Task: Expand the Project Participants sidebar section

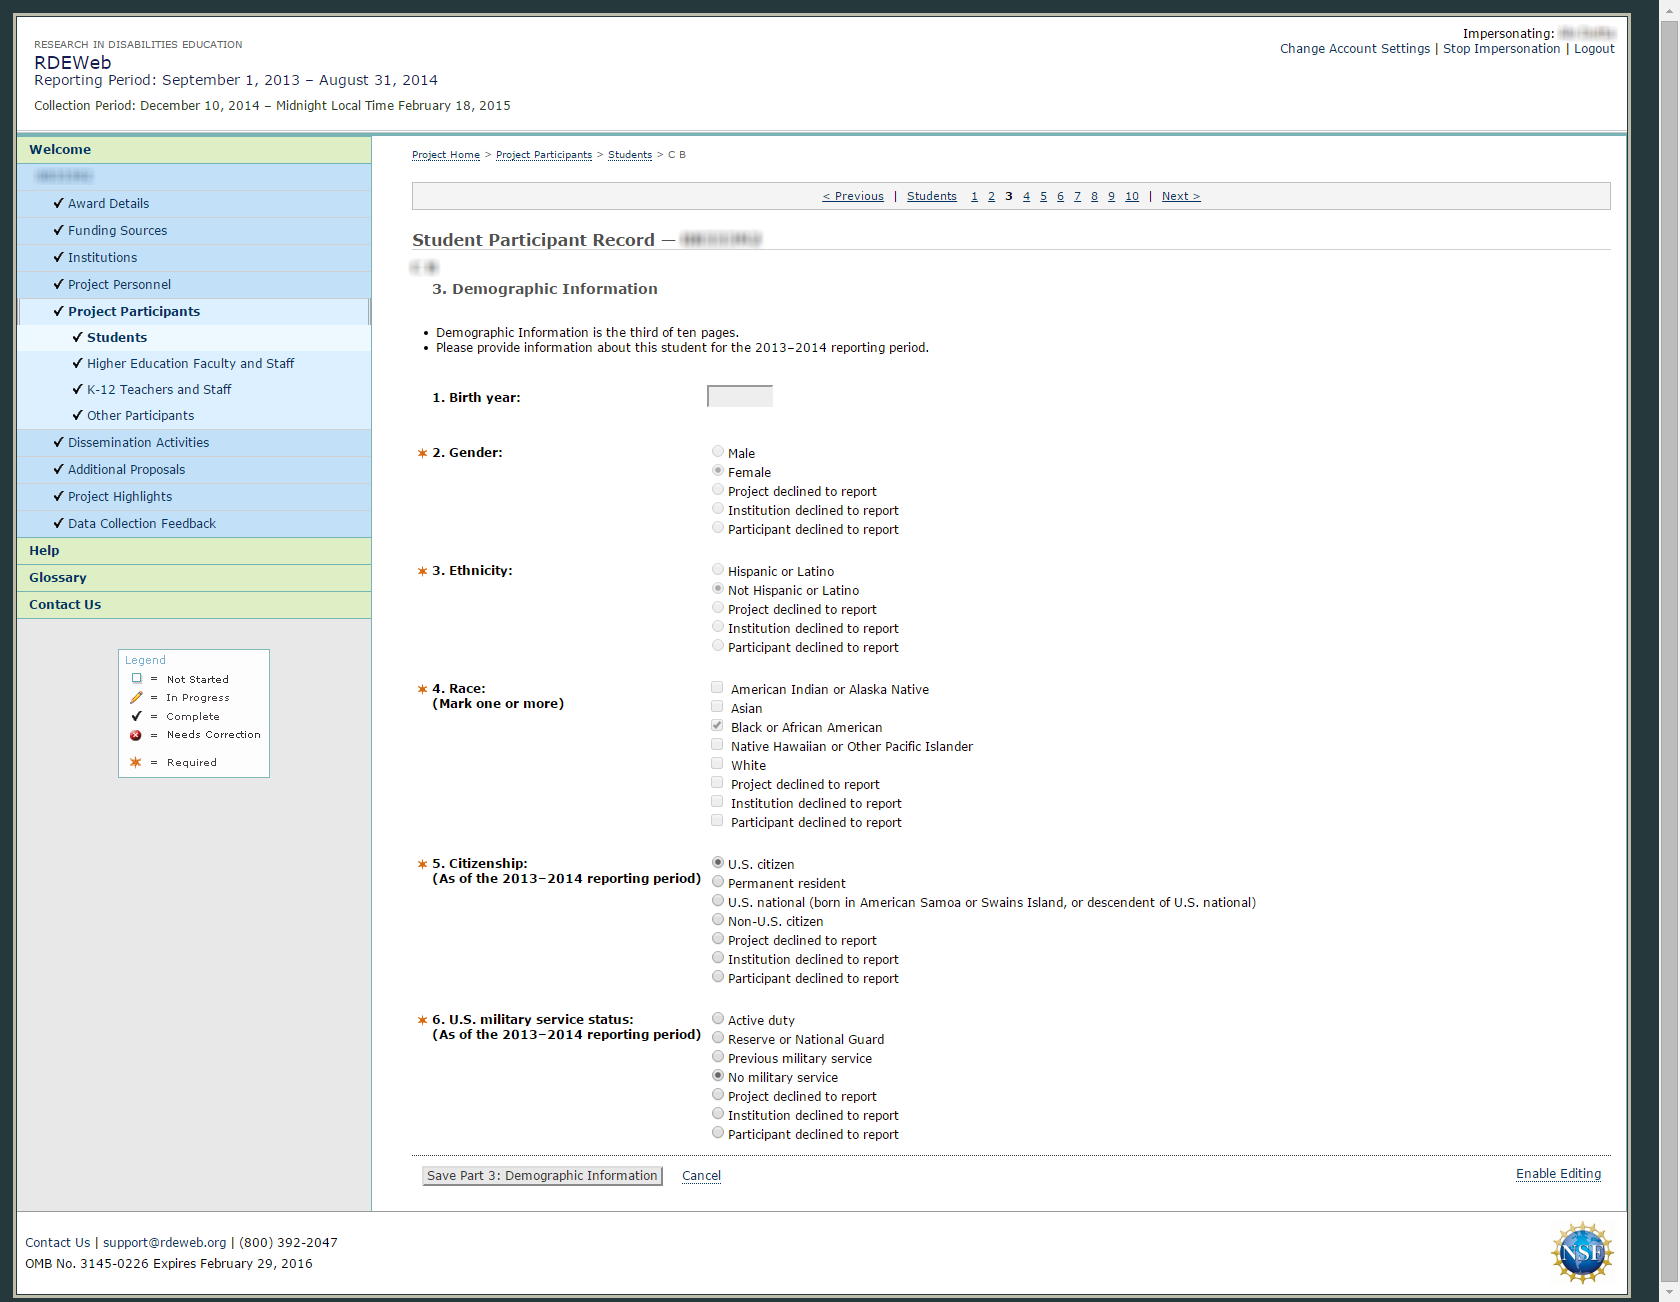Action: [x=134, y=312]
